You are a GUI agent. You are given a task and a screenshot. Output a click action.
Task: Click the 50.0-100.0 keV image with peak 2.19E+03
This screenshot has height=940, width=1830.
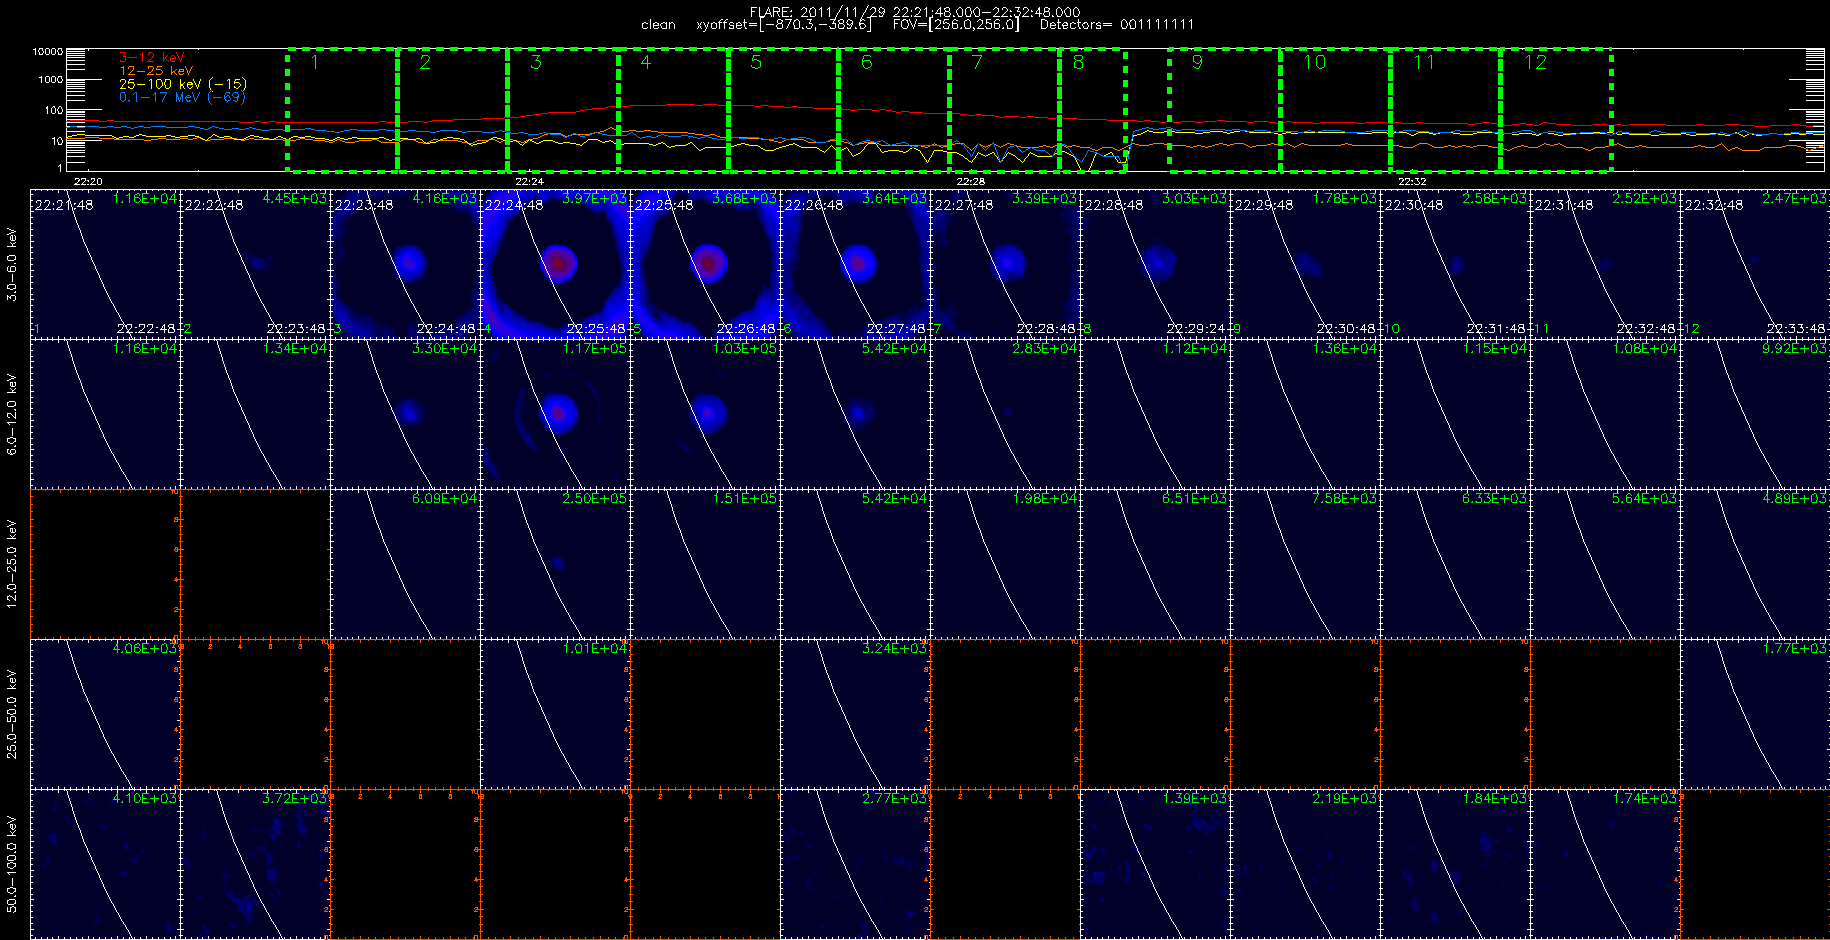tap(1306, 864)
